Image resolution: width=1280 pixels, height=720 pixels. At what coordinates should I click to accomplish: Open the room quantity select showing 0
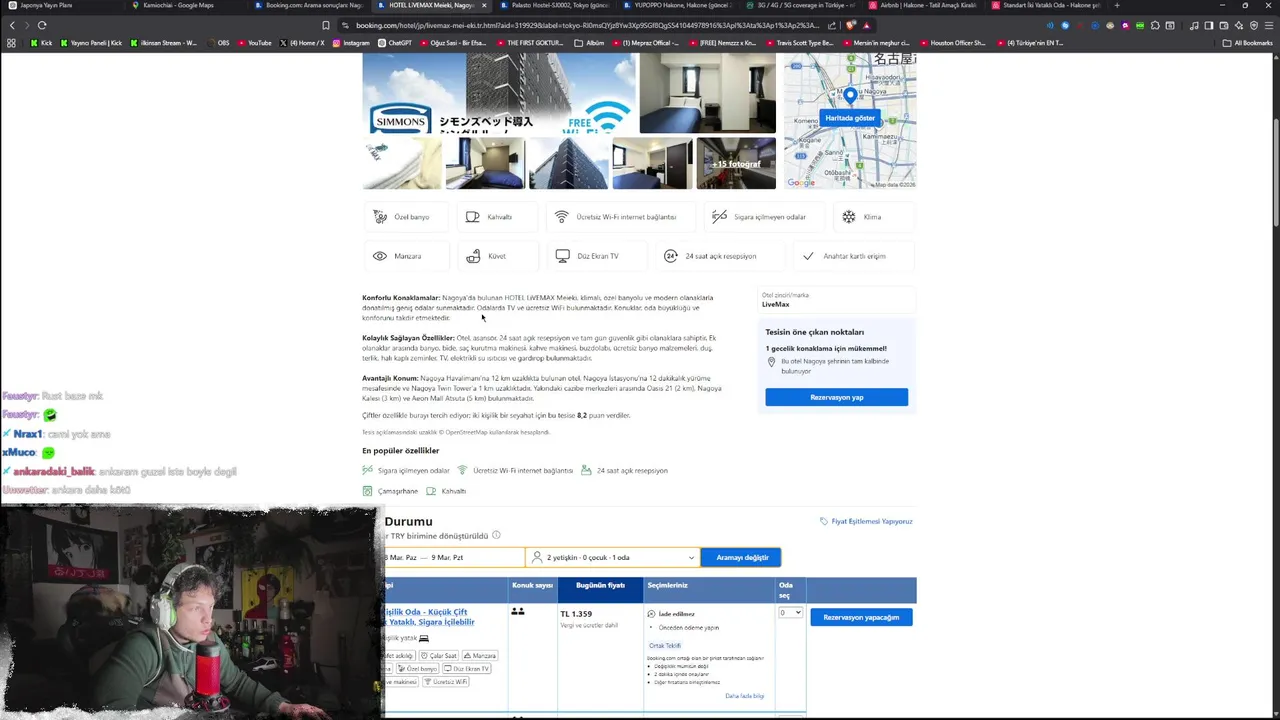[790, 612]
